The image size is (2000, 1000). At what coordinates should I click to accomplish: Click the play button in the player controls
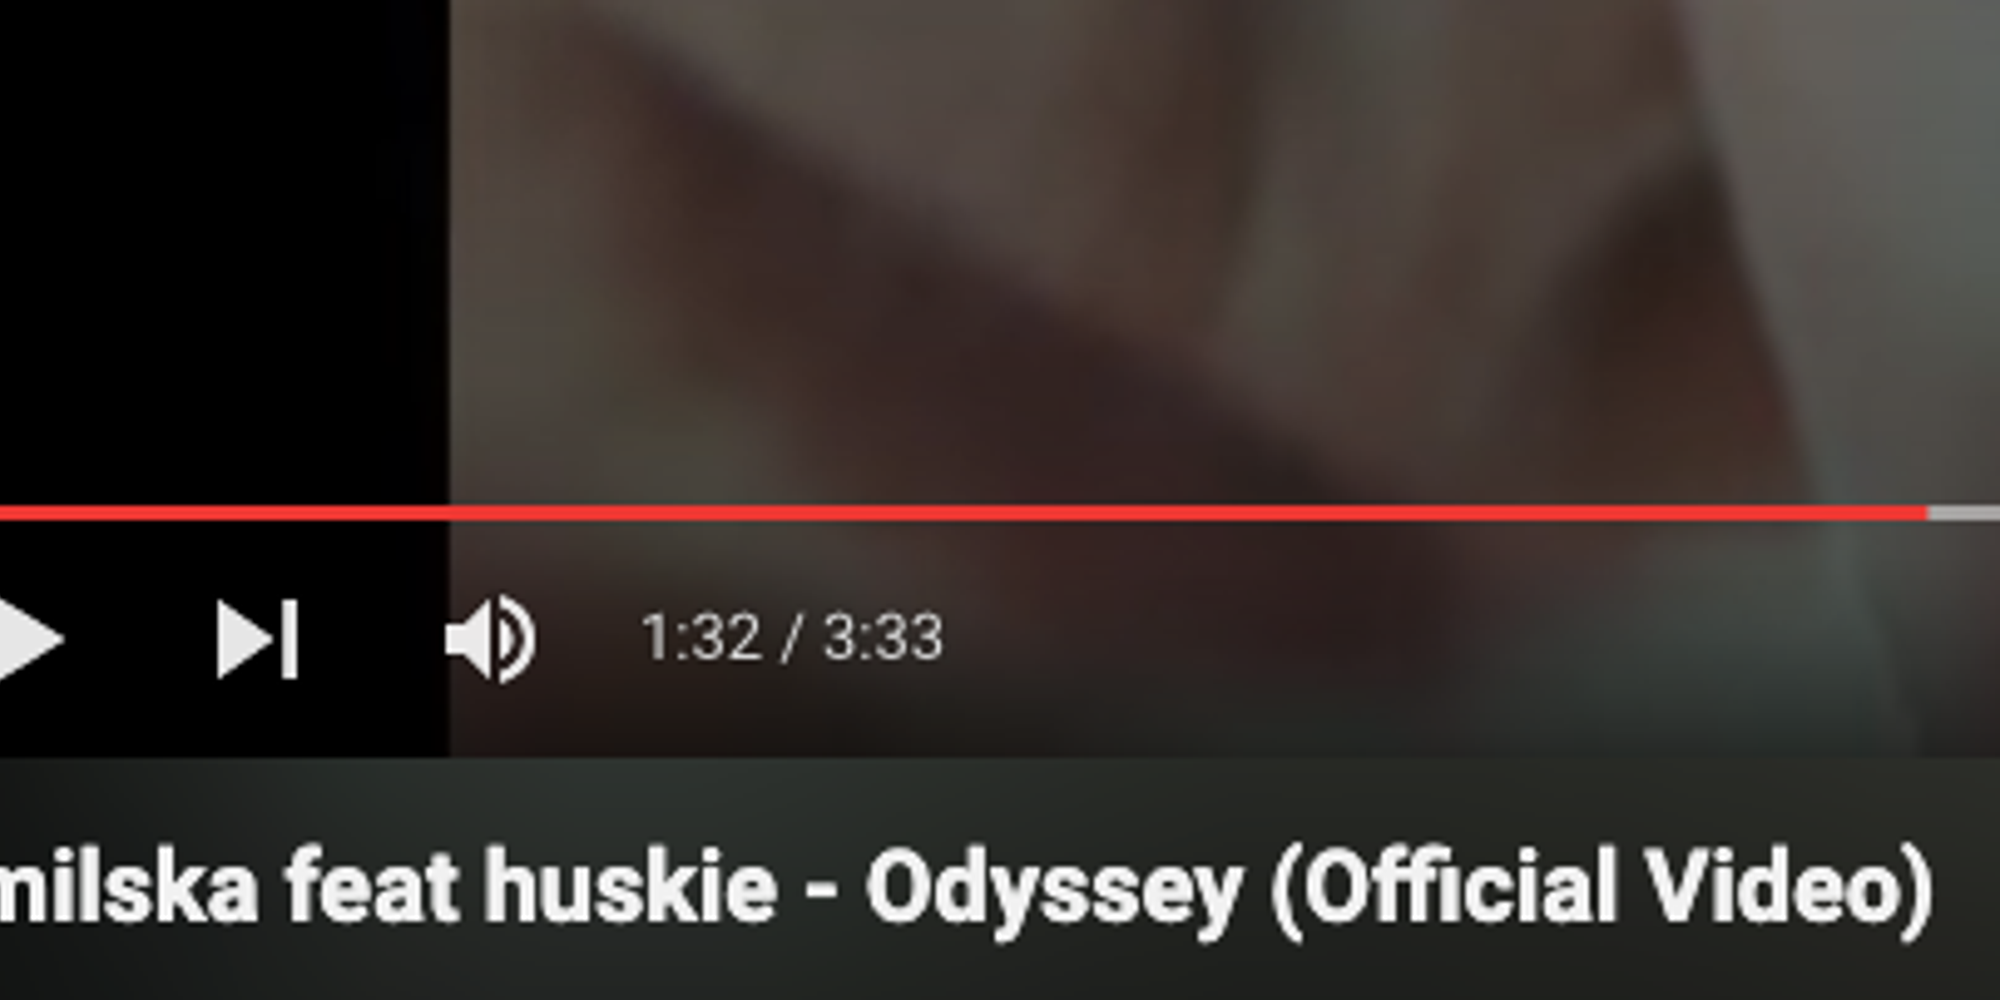[x=28, y=639]
